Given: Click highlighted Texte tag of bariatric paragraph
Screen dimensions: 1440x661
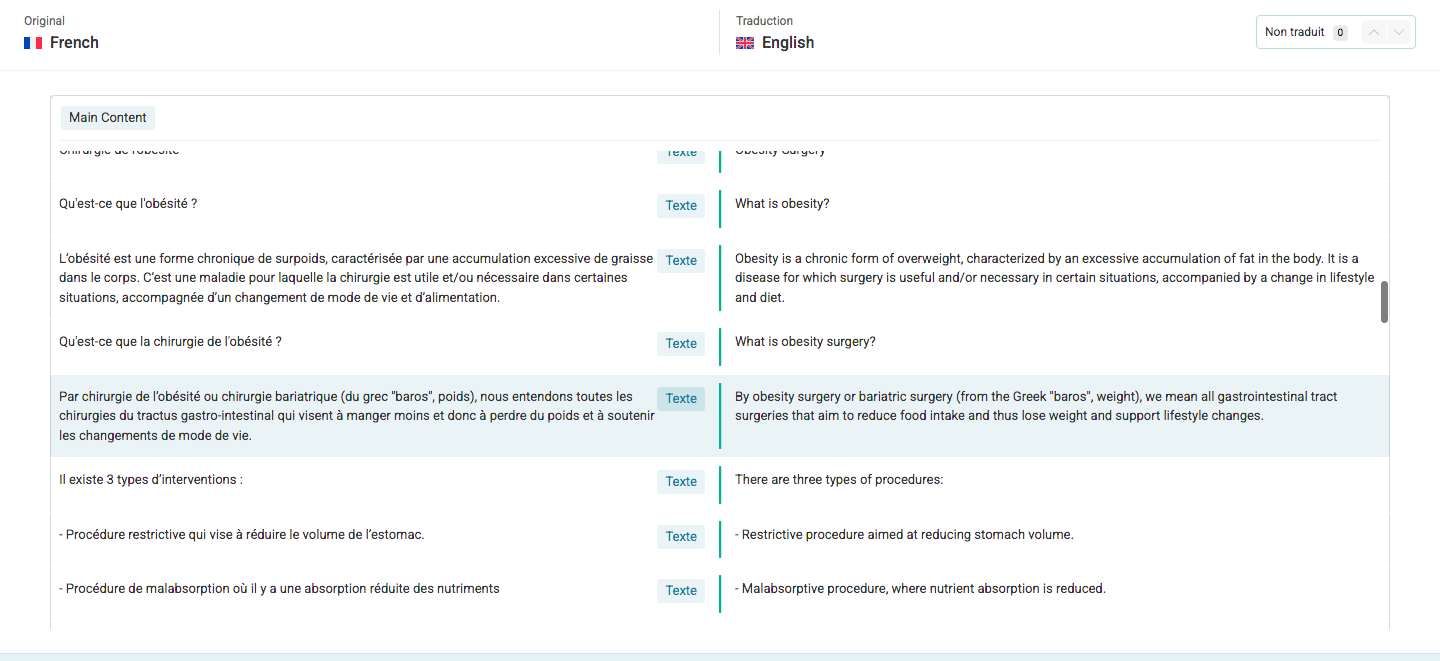Looking at the screenshot, I should click(x=681, y=399).
